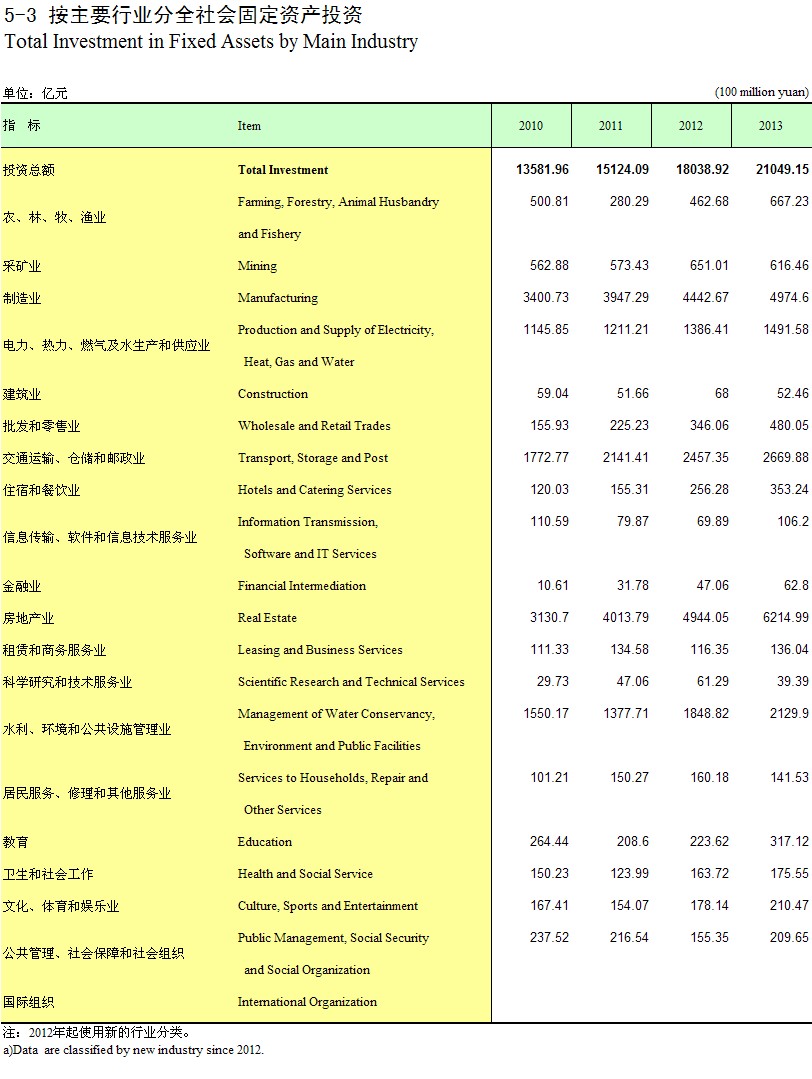Viewport: 812px width, 1079px height.
Task: Click 'Production and Supply of Electricity,' label
Action: (x=336, y=330)
